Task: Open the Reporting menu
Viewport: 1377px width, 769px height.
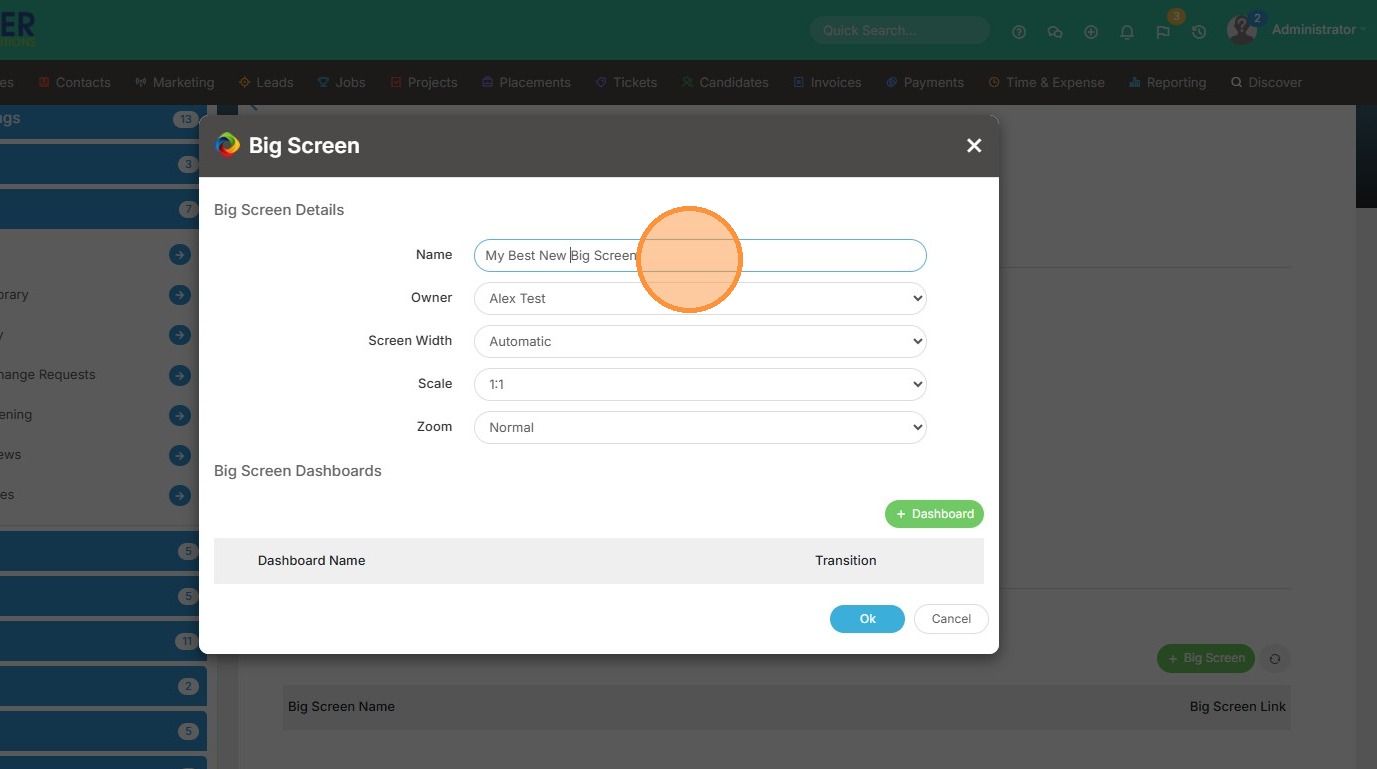Action: 1167,82
